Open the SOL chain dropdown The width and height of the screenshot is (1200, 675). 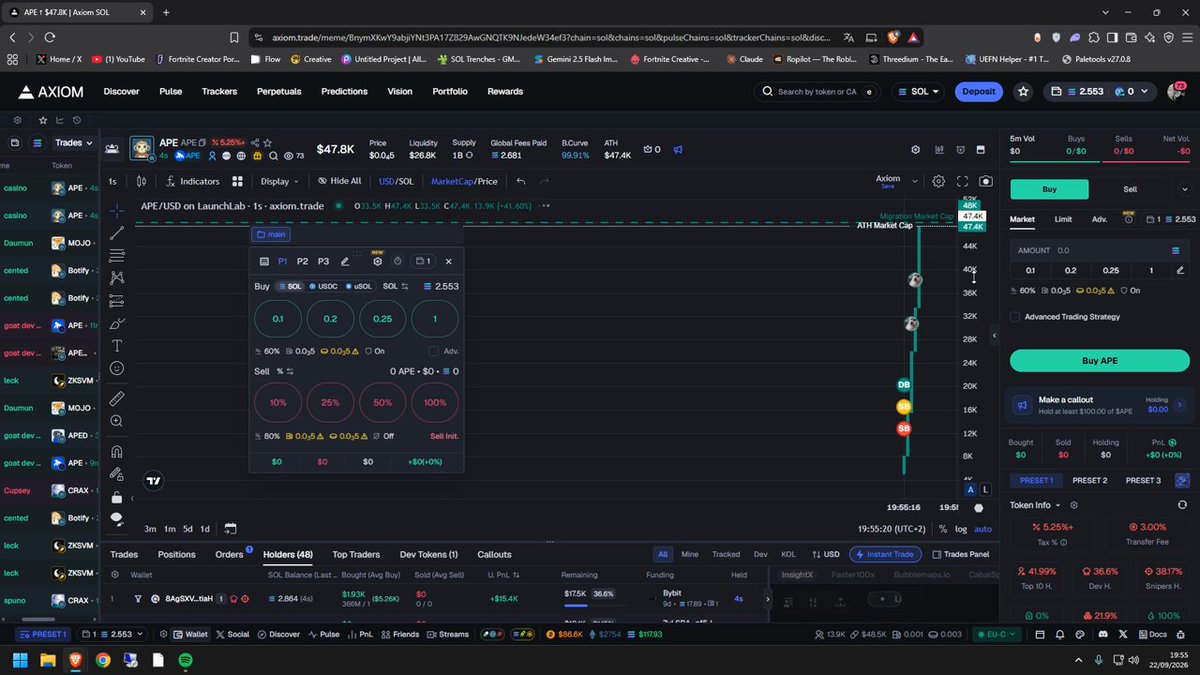[x=919, y=91]
